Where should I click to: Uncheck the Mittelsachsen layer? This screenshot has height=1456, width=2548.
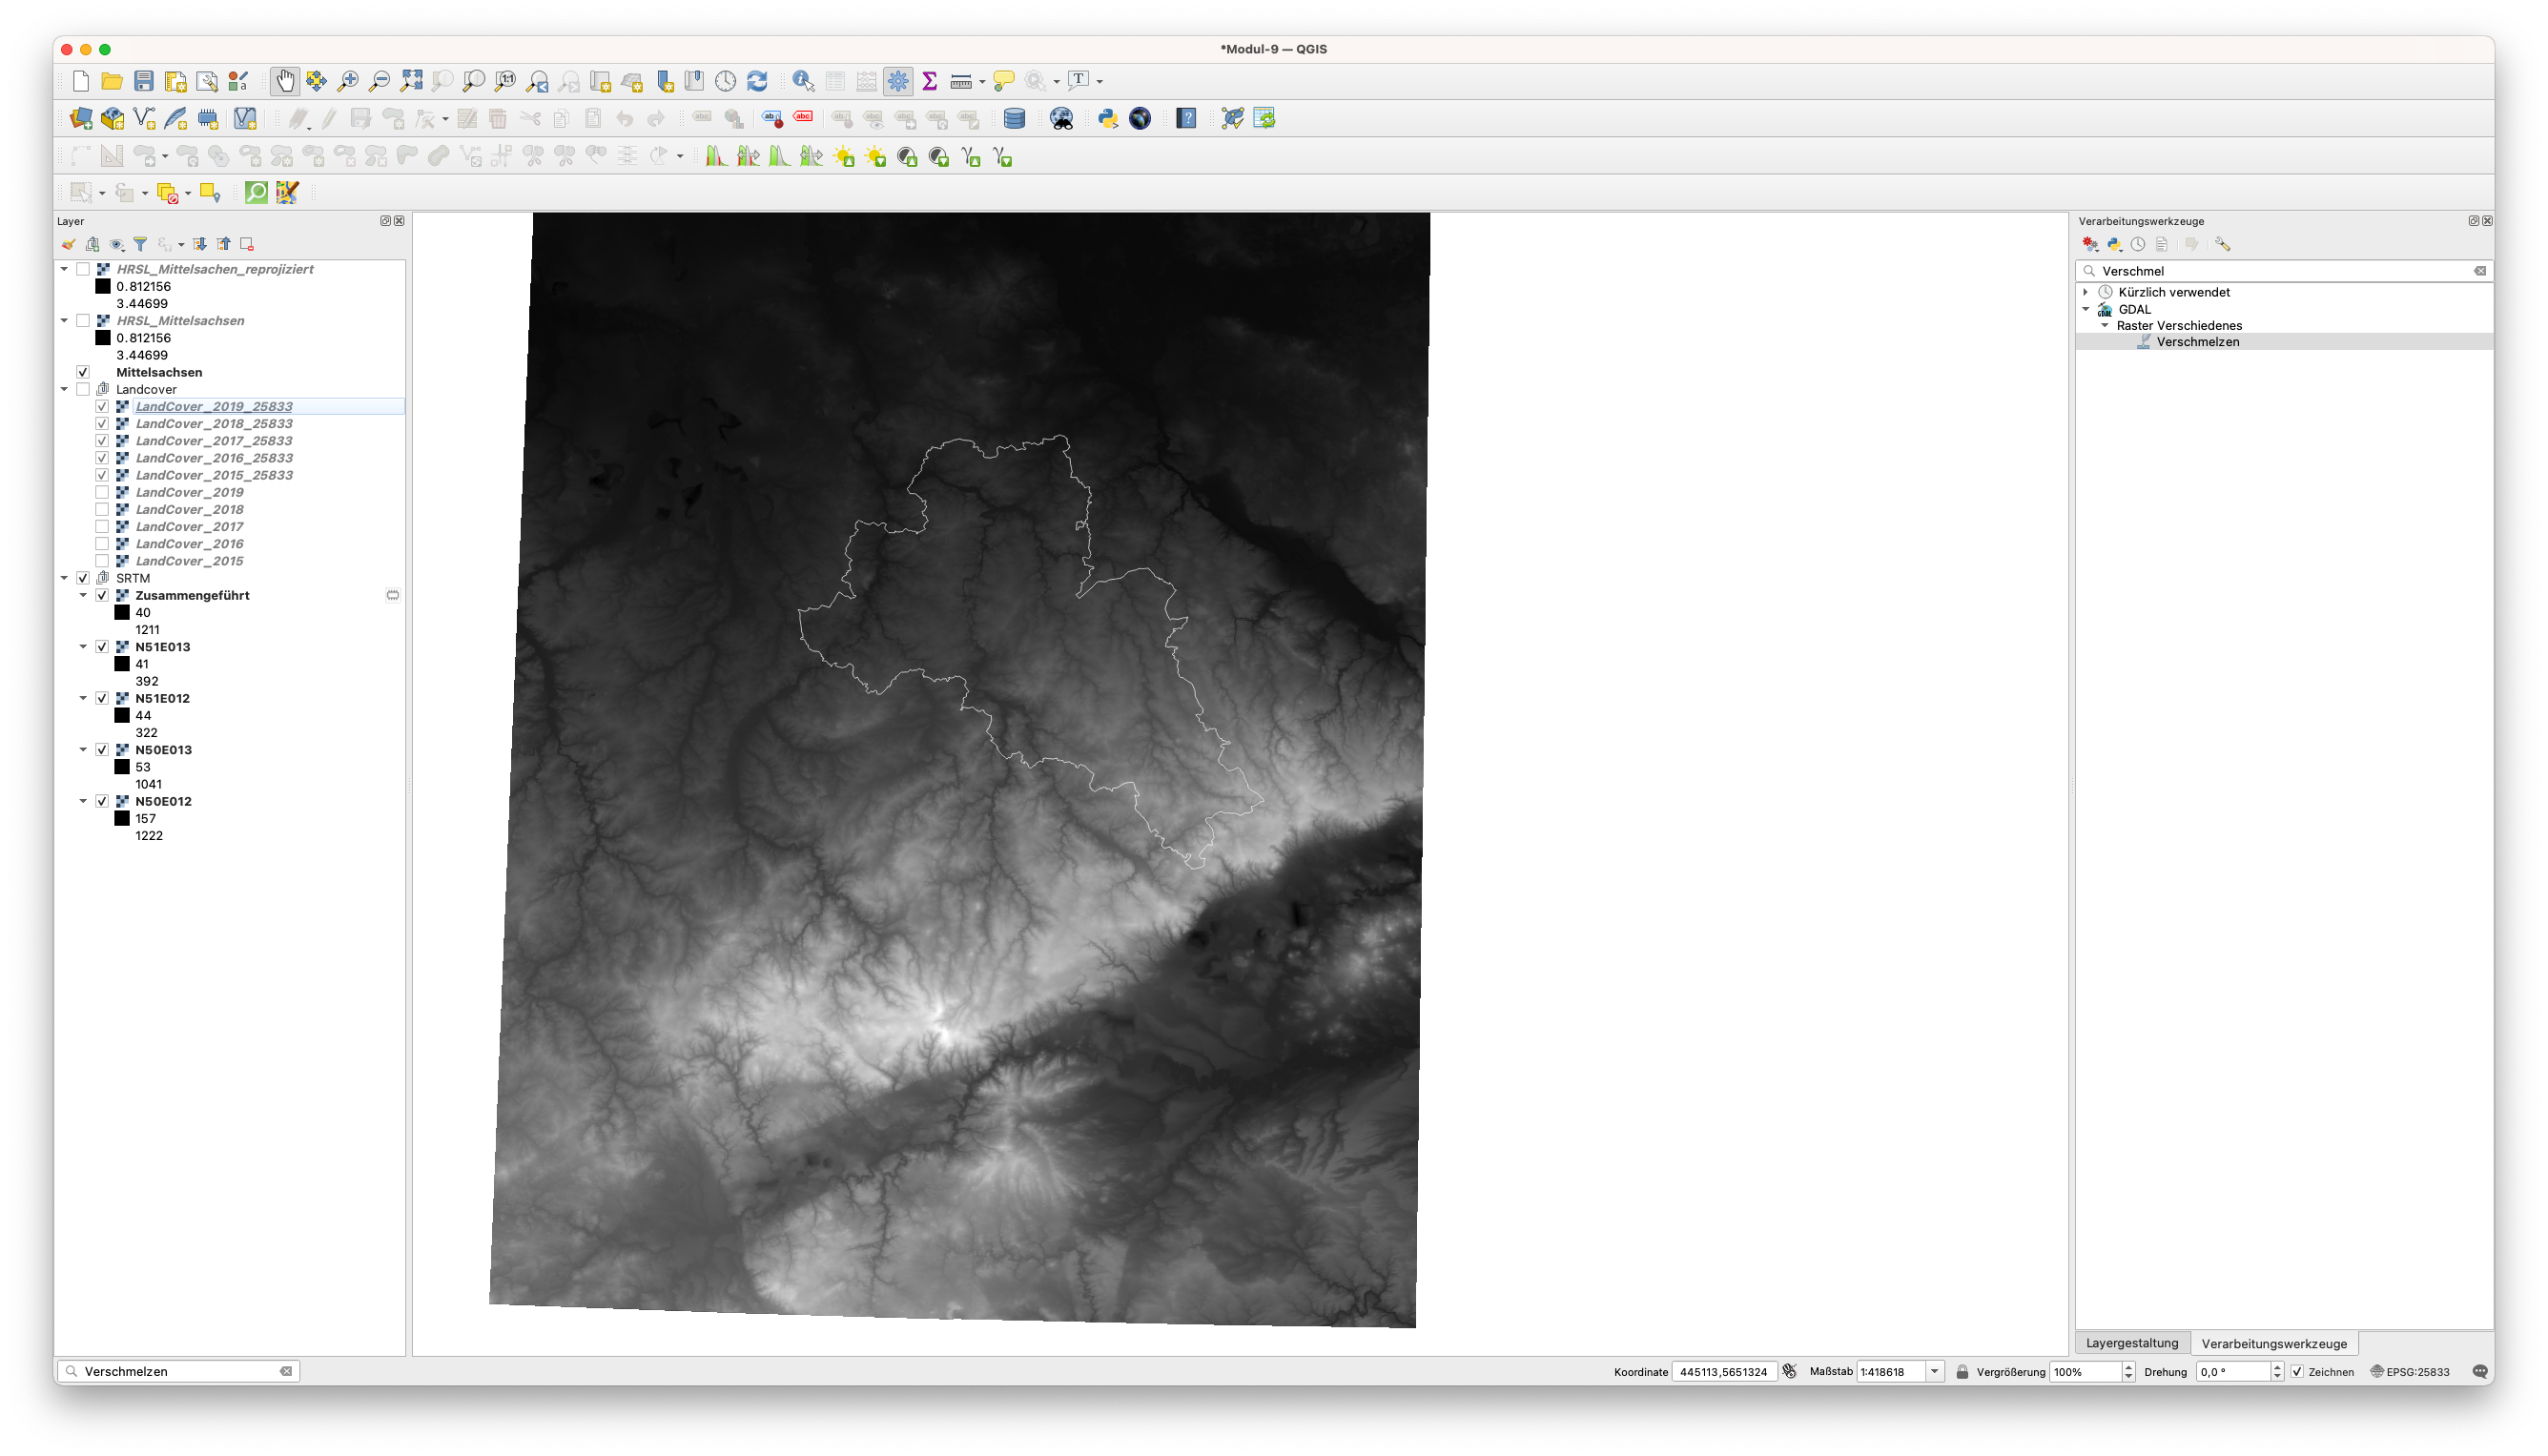(83, 372)
